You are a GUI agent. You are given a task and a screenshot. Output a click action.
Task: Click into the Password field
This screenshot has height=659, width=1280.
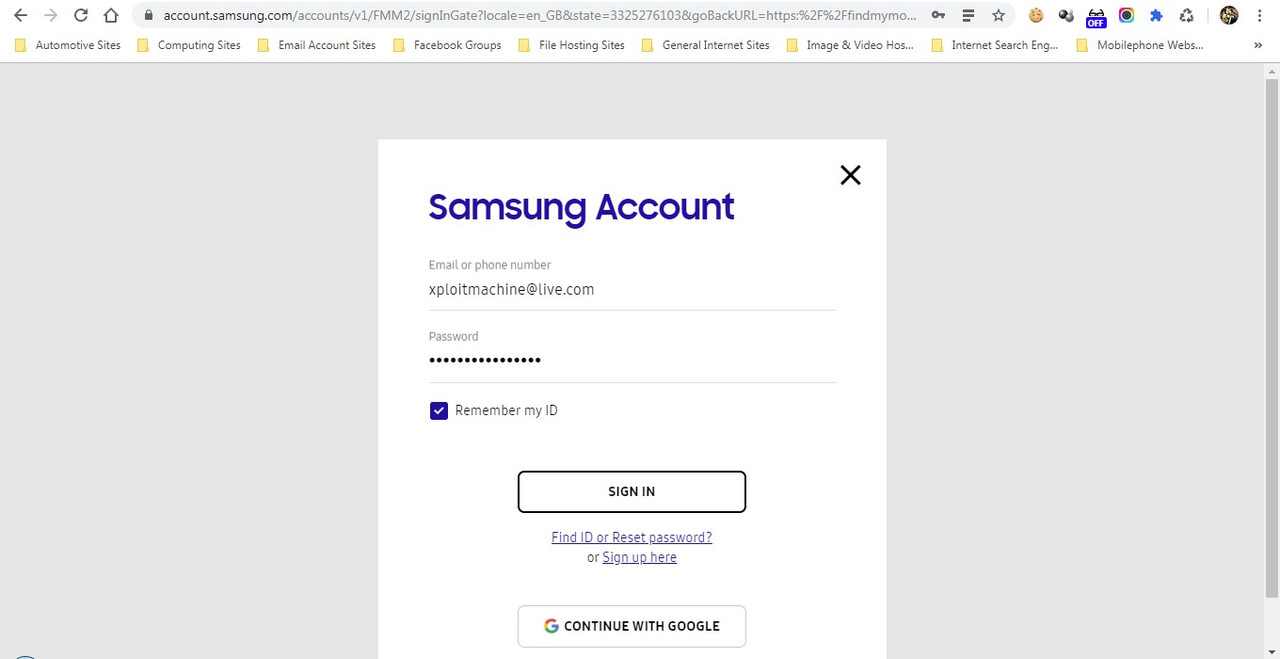(632, 360)
